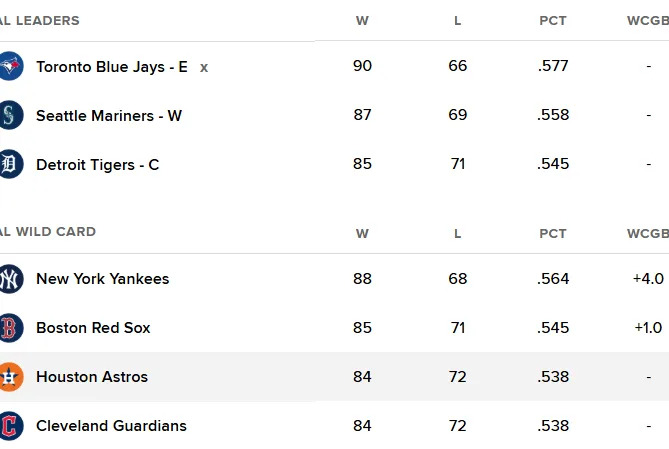Open the Cleveland Guardians team link
Viewport: 669px width, 449px height.
point(111,426)
